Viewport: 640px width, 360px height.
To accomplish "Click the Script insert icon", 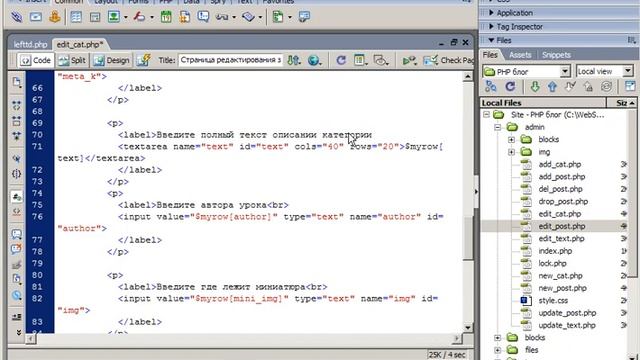I will click(x=248, y=17).
